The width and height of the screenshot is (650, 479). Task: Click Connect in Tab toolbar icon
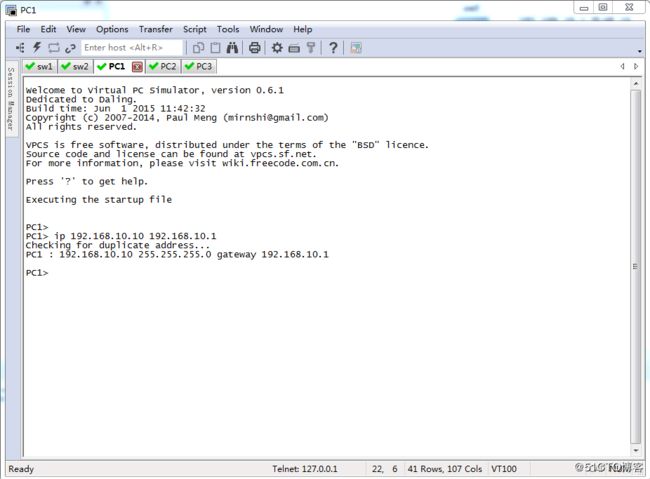click(x=54, y=48)
